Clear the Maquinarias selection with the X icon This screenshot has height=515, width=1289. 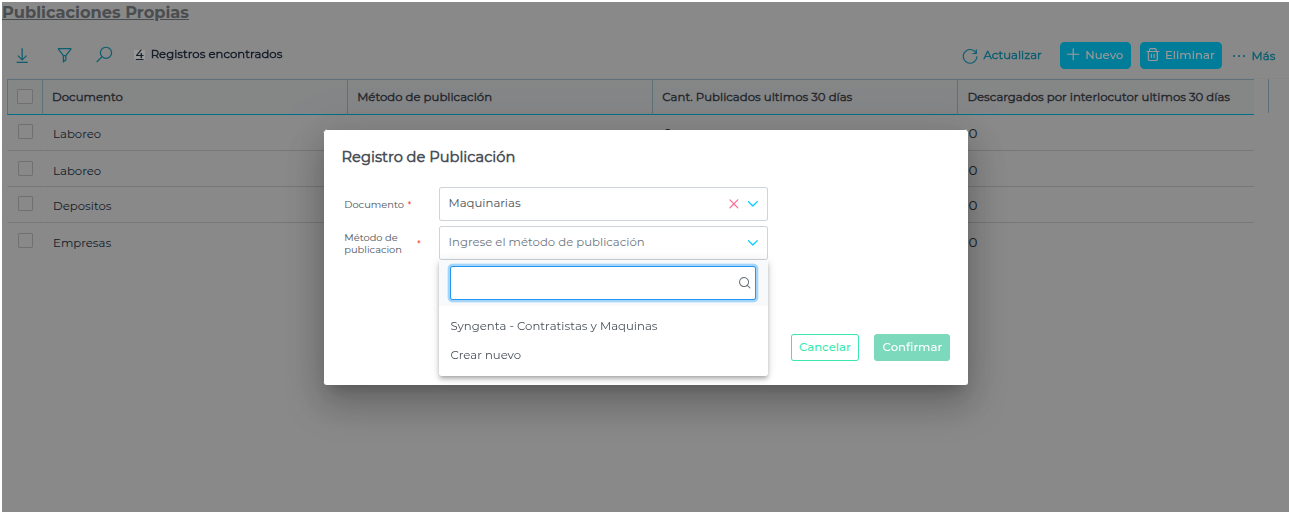click(733, 204)
